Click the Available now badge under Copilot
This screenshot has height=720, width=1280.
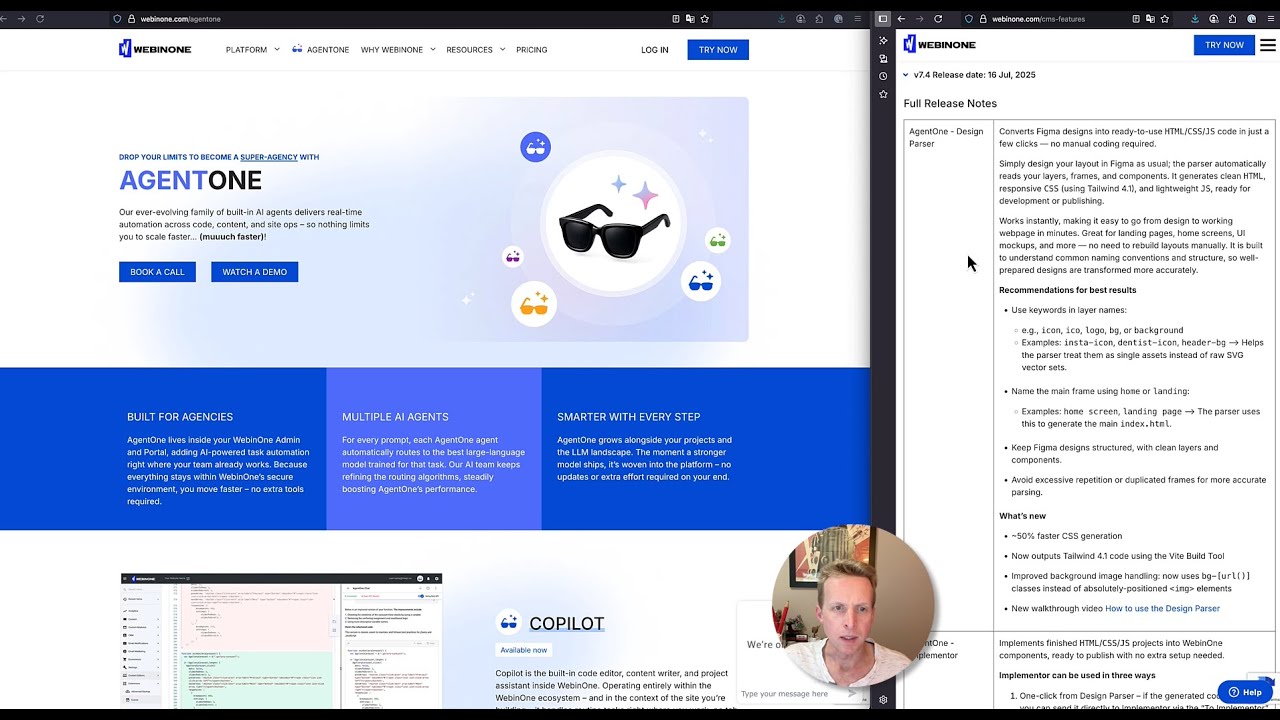tap(524, 650)
